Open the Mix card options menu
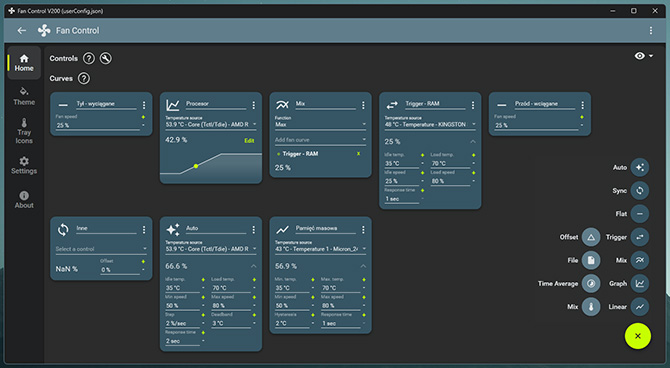Screen dimensions: 670x368 (363, 105)
